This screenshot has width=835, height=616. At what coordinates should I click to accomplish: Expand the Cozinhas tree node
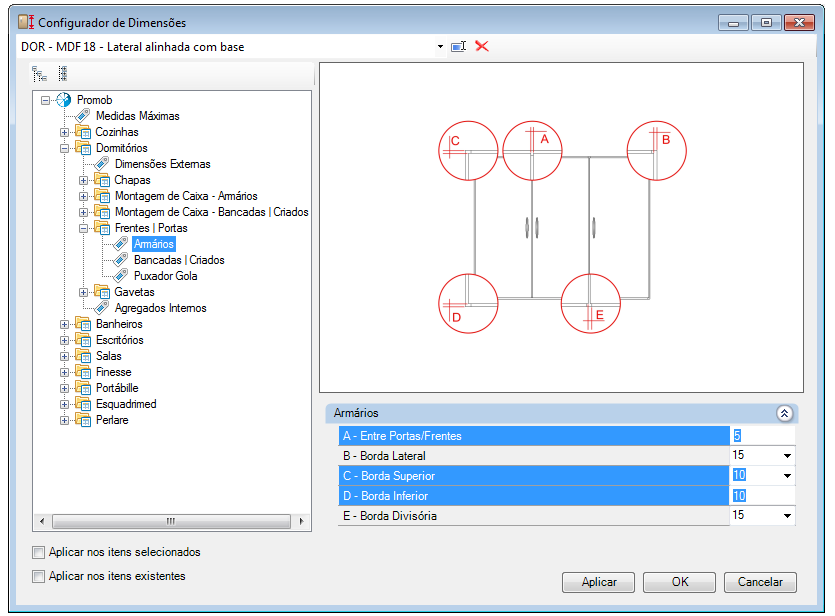click(x=64, y=132)
